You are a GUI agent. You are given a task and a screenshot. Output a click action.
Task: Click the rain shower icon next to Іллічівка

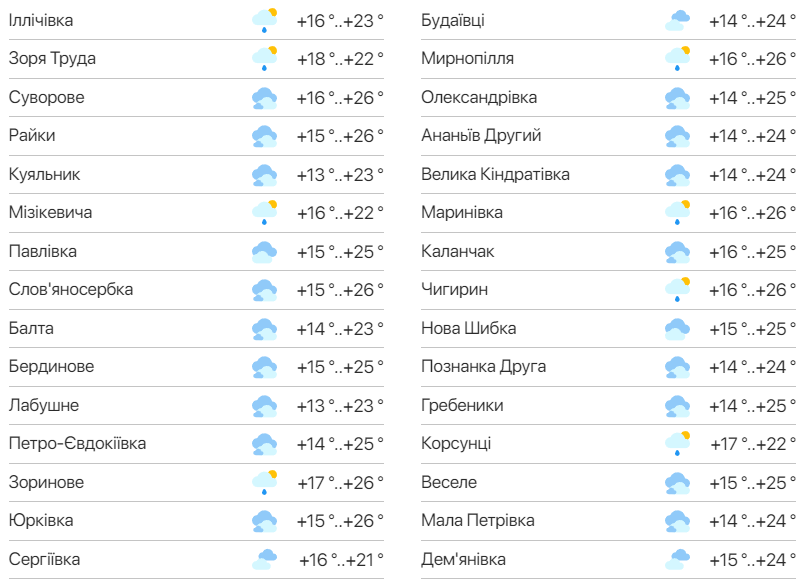coord(263,17)
